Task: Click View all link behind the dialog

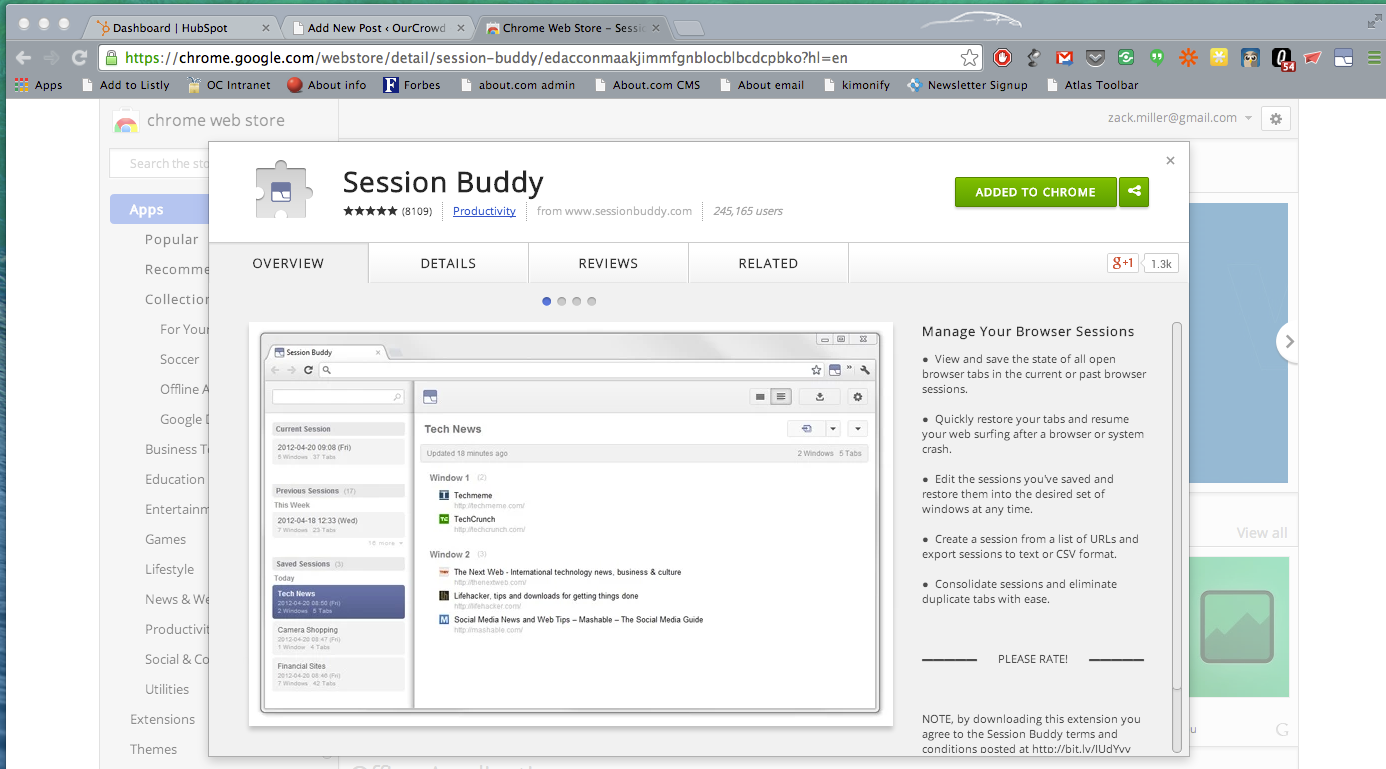Action: point(1262,533)
